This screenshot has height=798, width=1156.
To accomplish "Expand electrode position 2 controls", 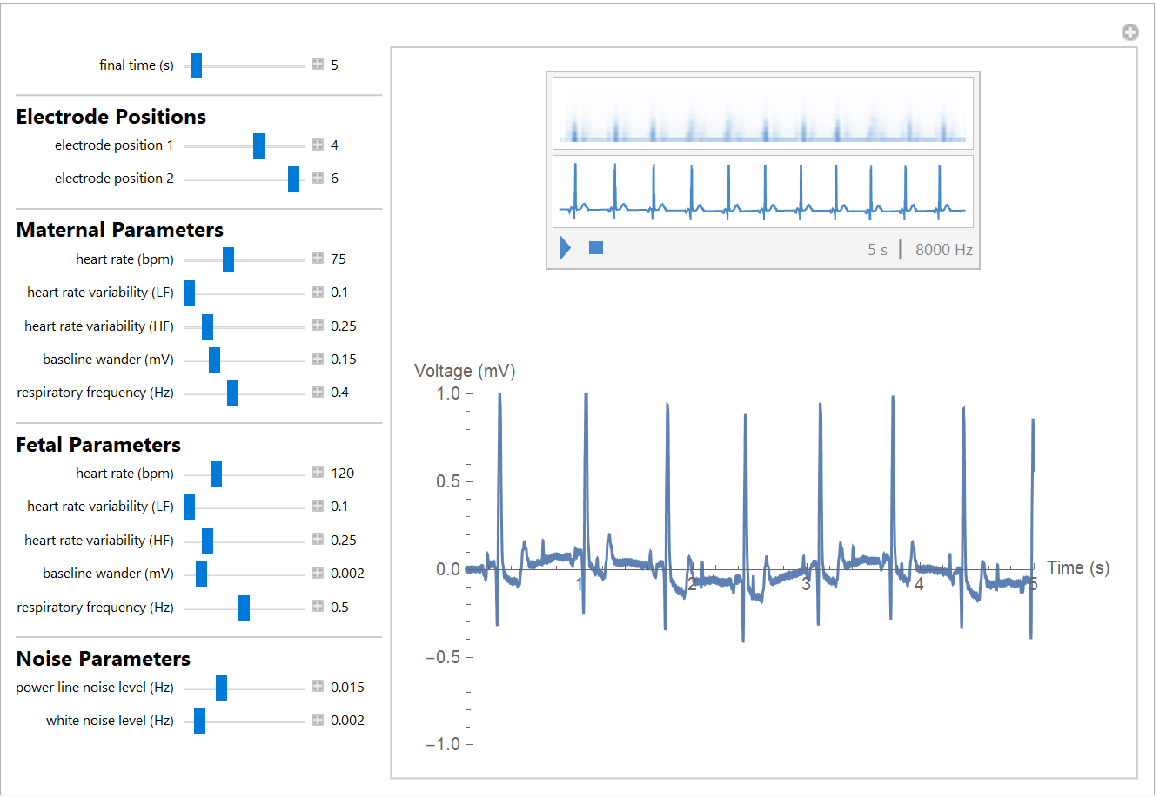I will 318,178.
